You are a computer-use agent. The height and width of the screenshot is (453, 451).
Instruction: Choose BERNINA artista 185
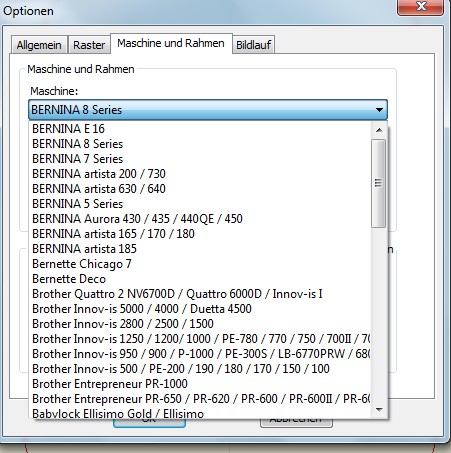201,249
